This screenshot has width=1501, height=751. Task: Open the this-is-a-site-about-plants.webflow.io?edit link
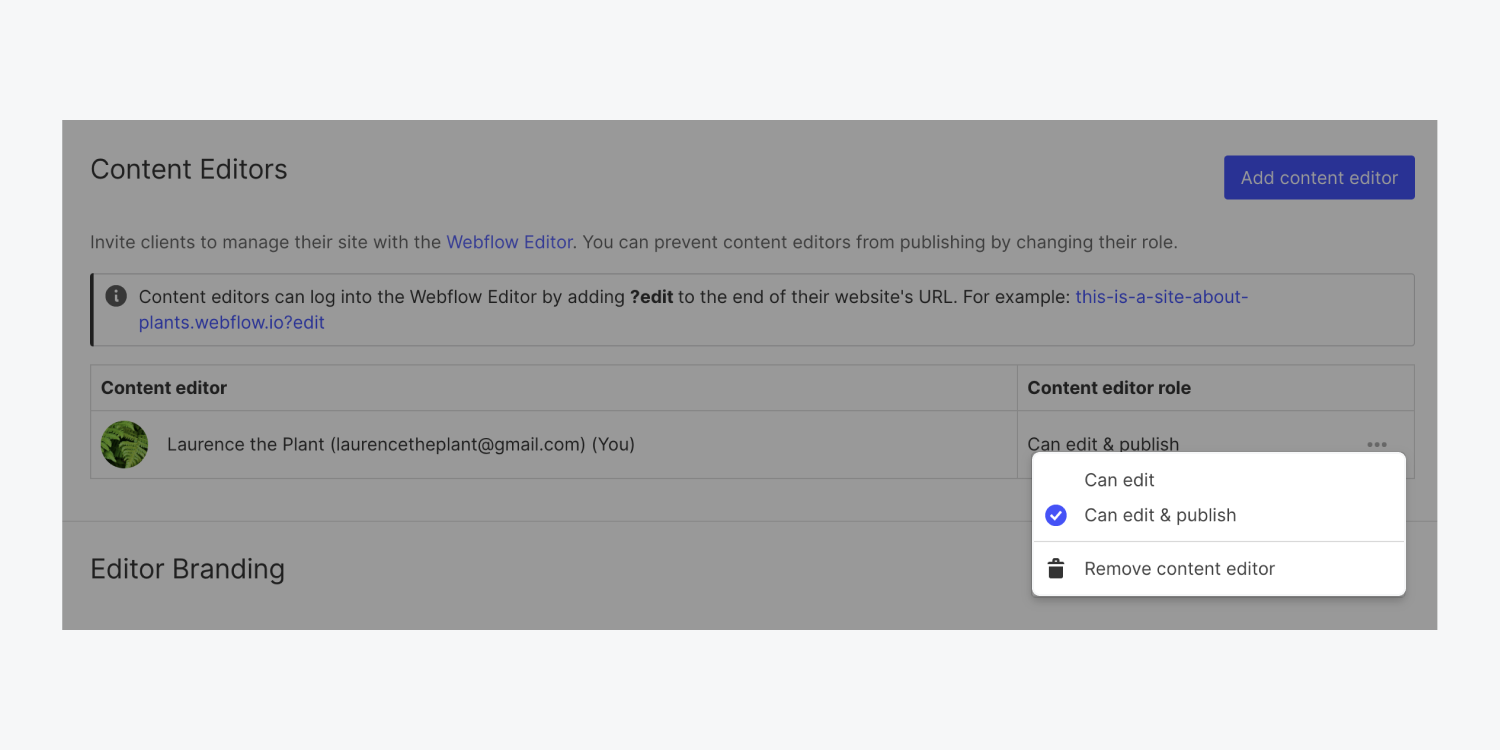pyautogui.click(x=1161, y=297)
